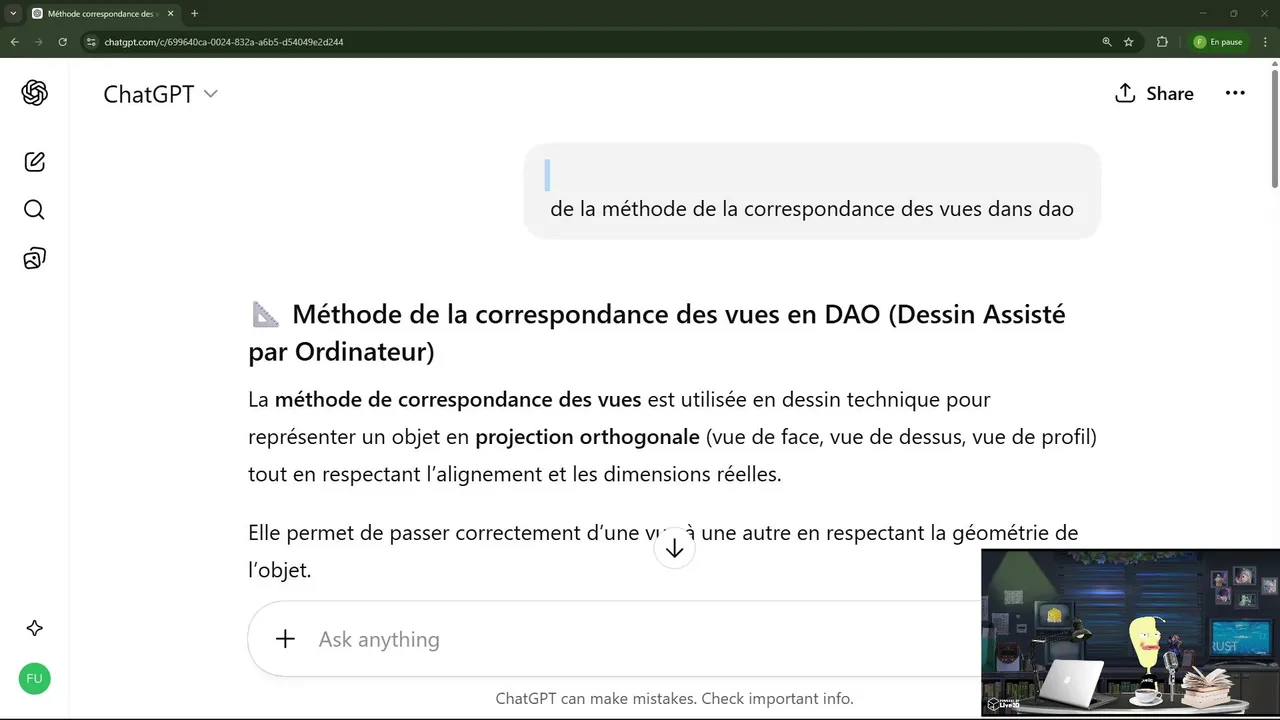Bookmark this page with star icon

pos(1129,42)
